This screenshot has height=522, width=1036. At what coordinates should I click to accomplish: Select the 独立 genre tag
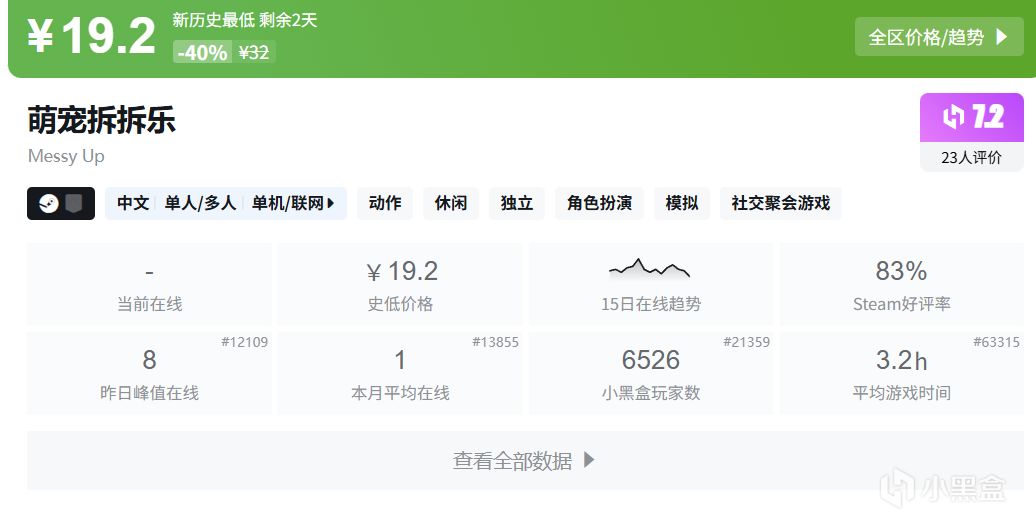click(x=517, y=204)
